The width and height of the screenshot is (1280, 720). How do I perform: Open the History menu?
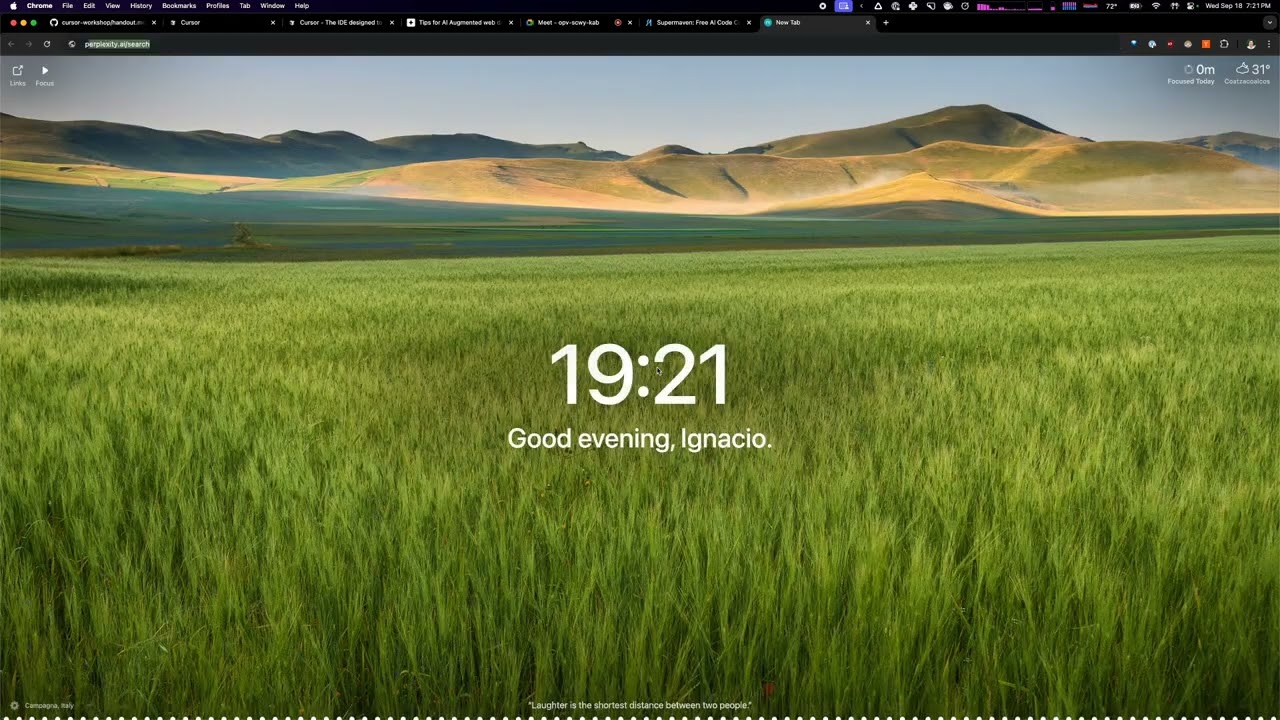[141, 6]
